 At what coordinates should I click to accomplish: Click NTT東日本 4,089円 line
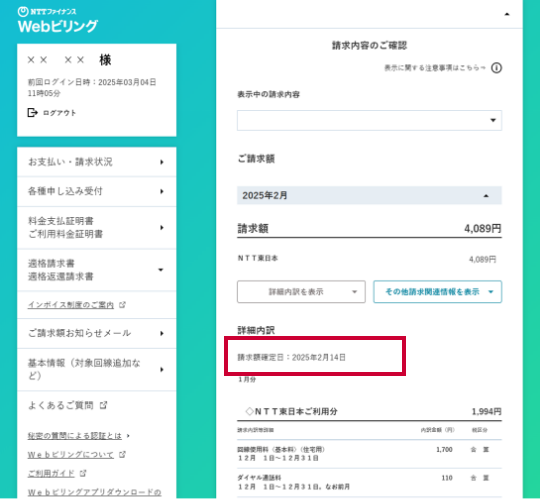point(369,259)
